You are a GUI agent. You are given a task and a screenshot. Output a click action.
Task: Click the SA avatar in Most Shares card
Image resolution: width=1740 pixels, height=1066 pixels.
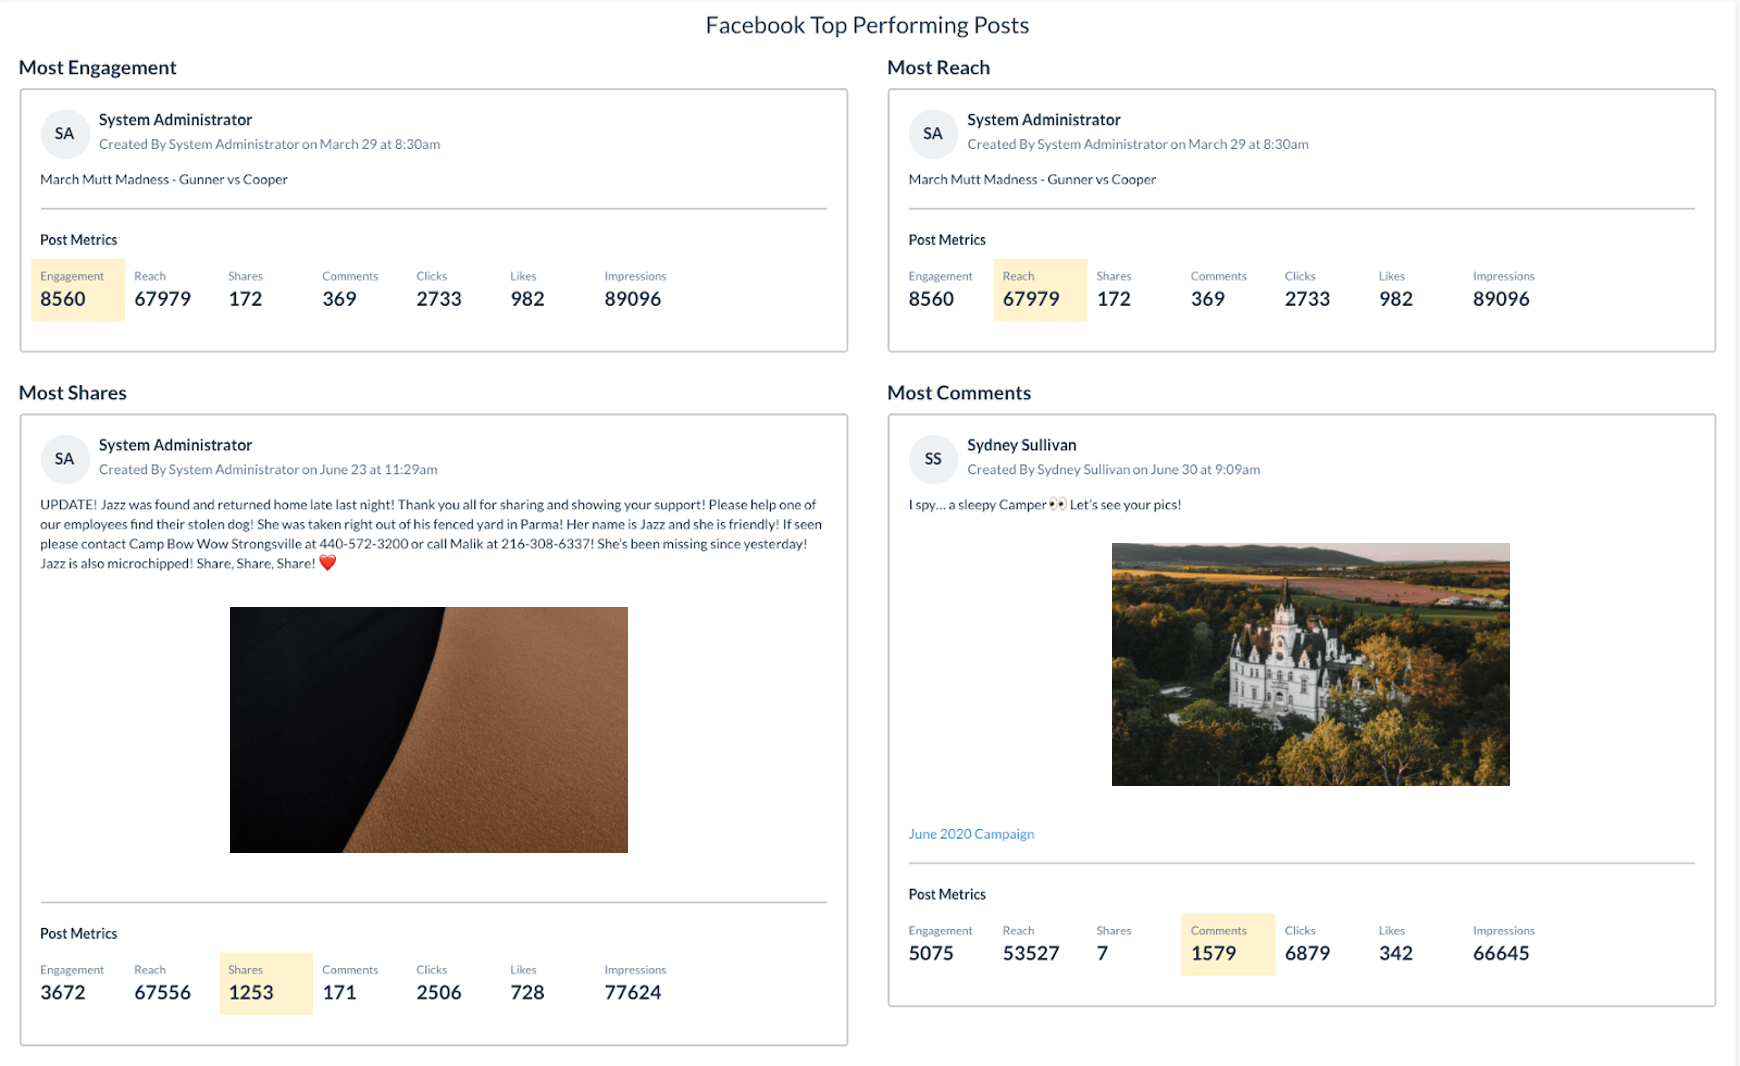tap(64, 459)
